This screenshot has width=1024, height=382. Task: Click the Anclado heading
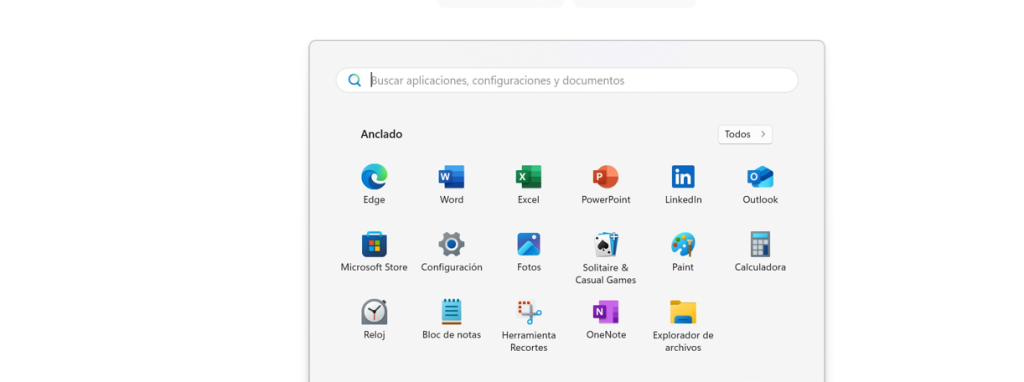click(381, 134)
